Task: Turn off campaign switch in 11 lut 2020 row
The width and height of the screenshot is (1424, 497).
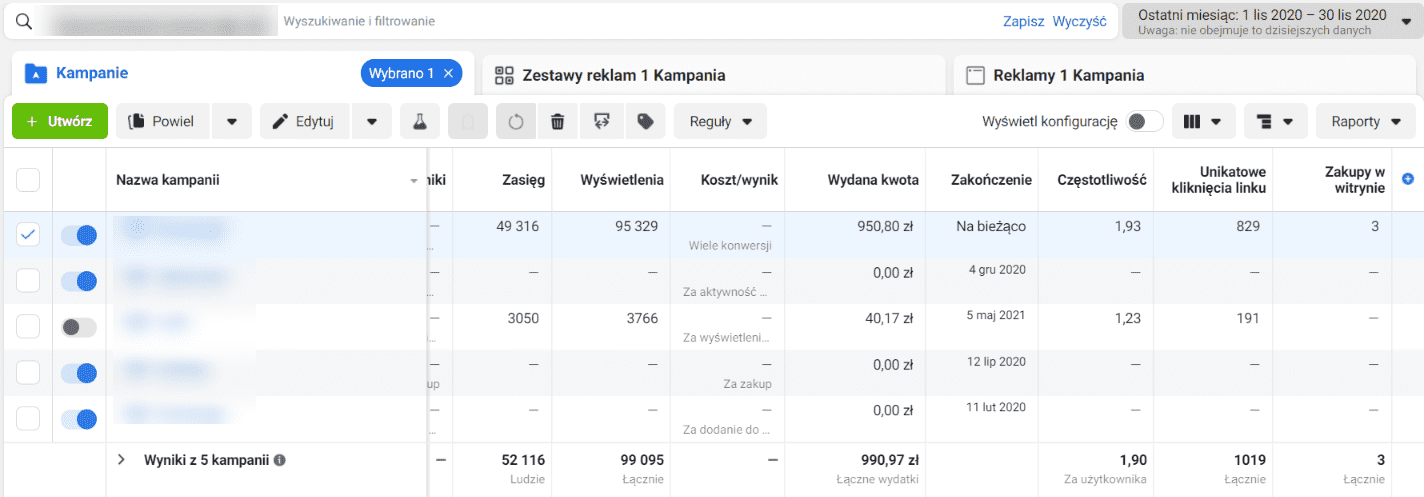Action: 79,419
